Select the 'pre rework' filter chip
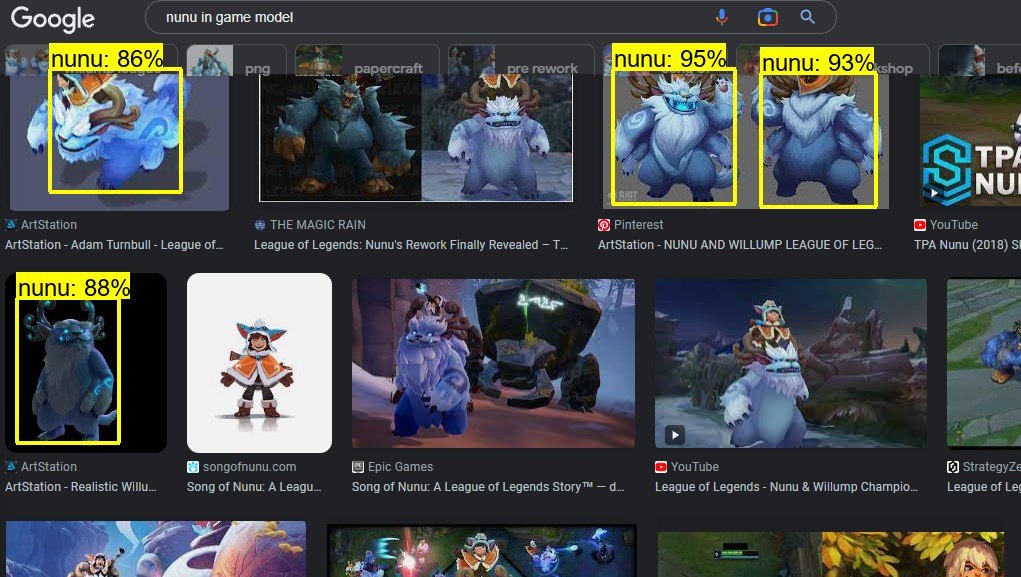1021x577 pixels. coord(521,60)
